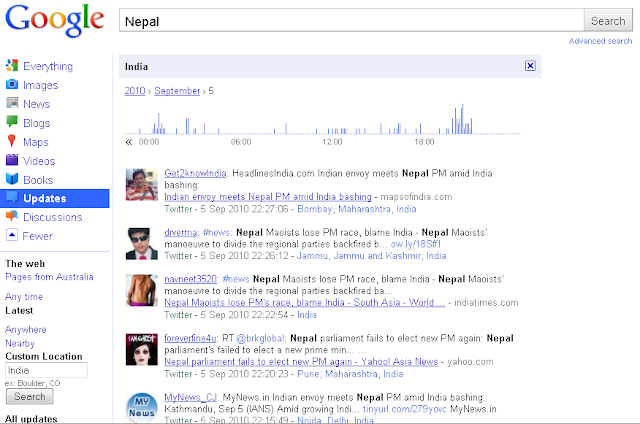The width and height of the screenshot is (640, 424).
Task: Switch to News results
Action: pyautogui.click(x=36, y=104)
